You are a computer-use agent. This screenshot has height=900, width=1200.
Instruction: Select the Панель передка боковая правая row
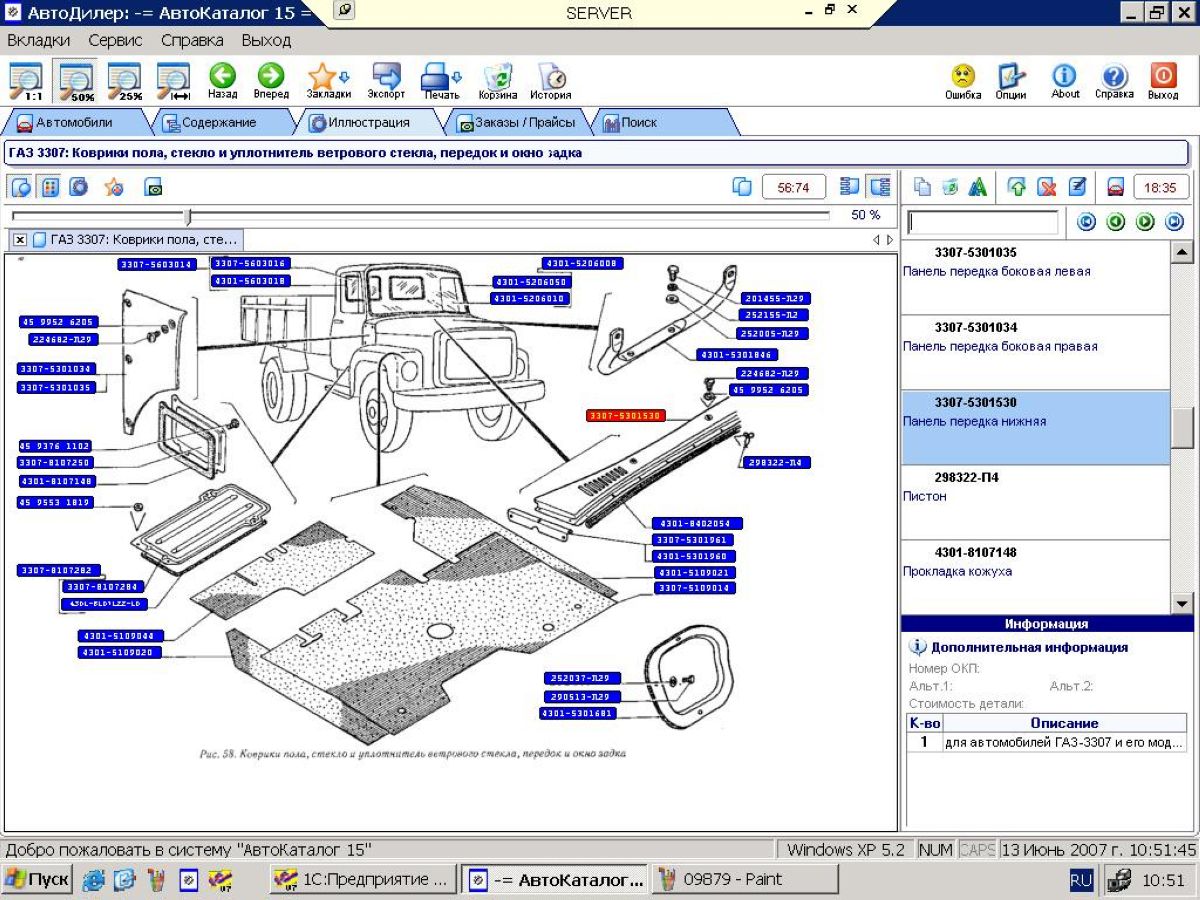click(x=1035, y=352)
